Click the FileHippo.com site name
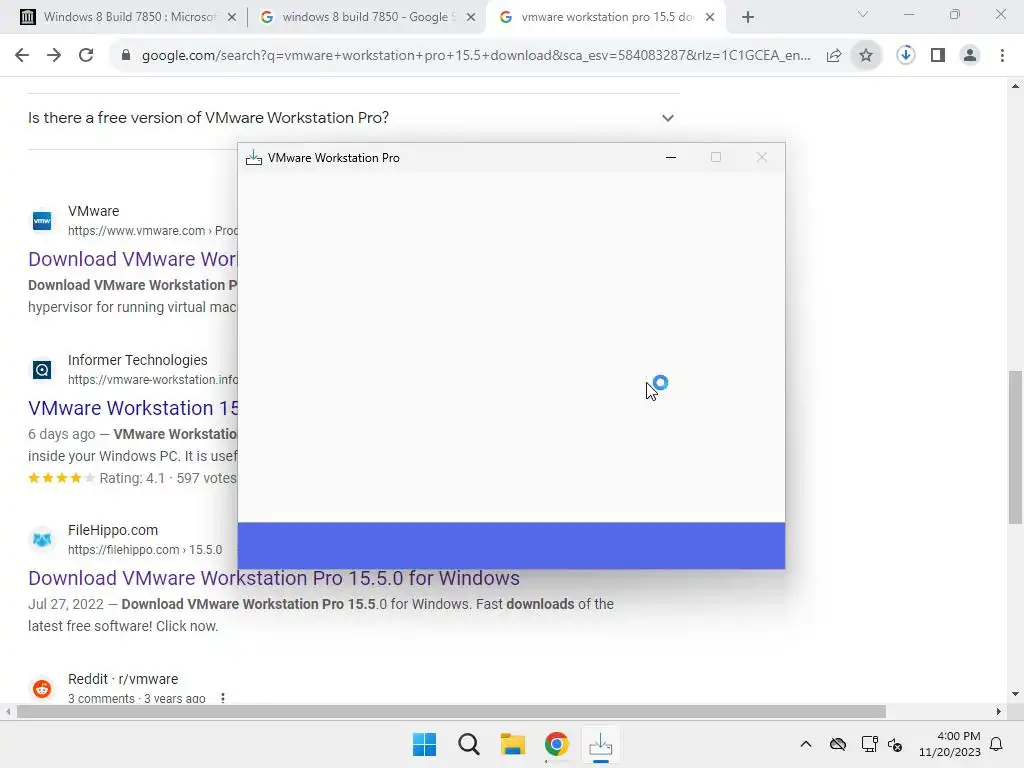Image resolution: width=1024 pixels, height=768 pixels. tap(112, 530)
